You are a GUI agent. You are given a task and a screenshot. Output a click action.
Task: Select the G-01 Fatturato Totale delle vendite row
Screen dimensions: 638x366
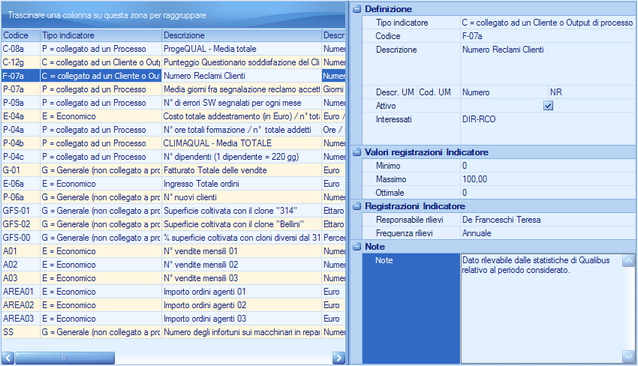click(x=173, y=170)
